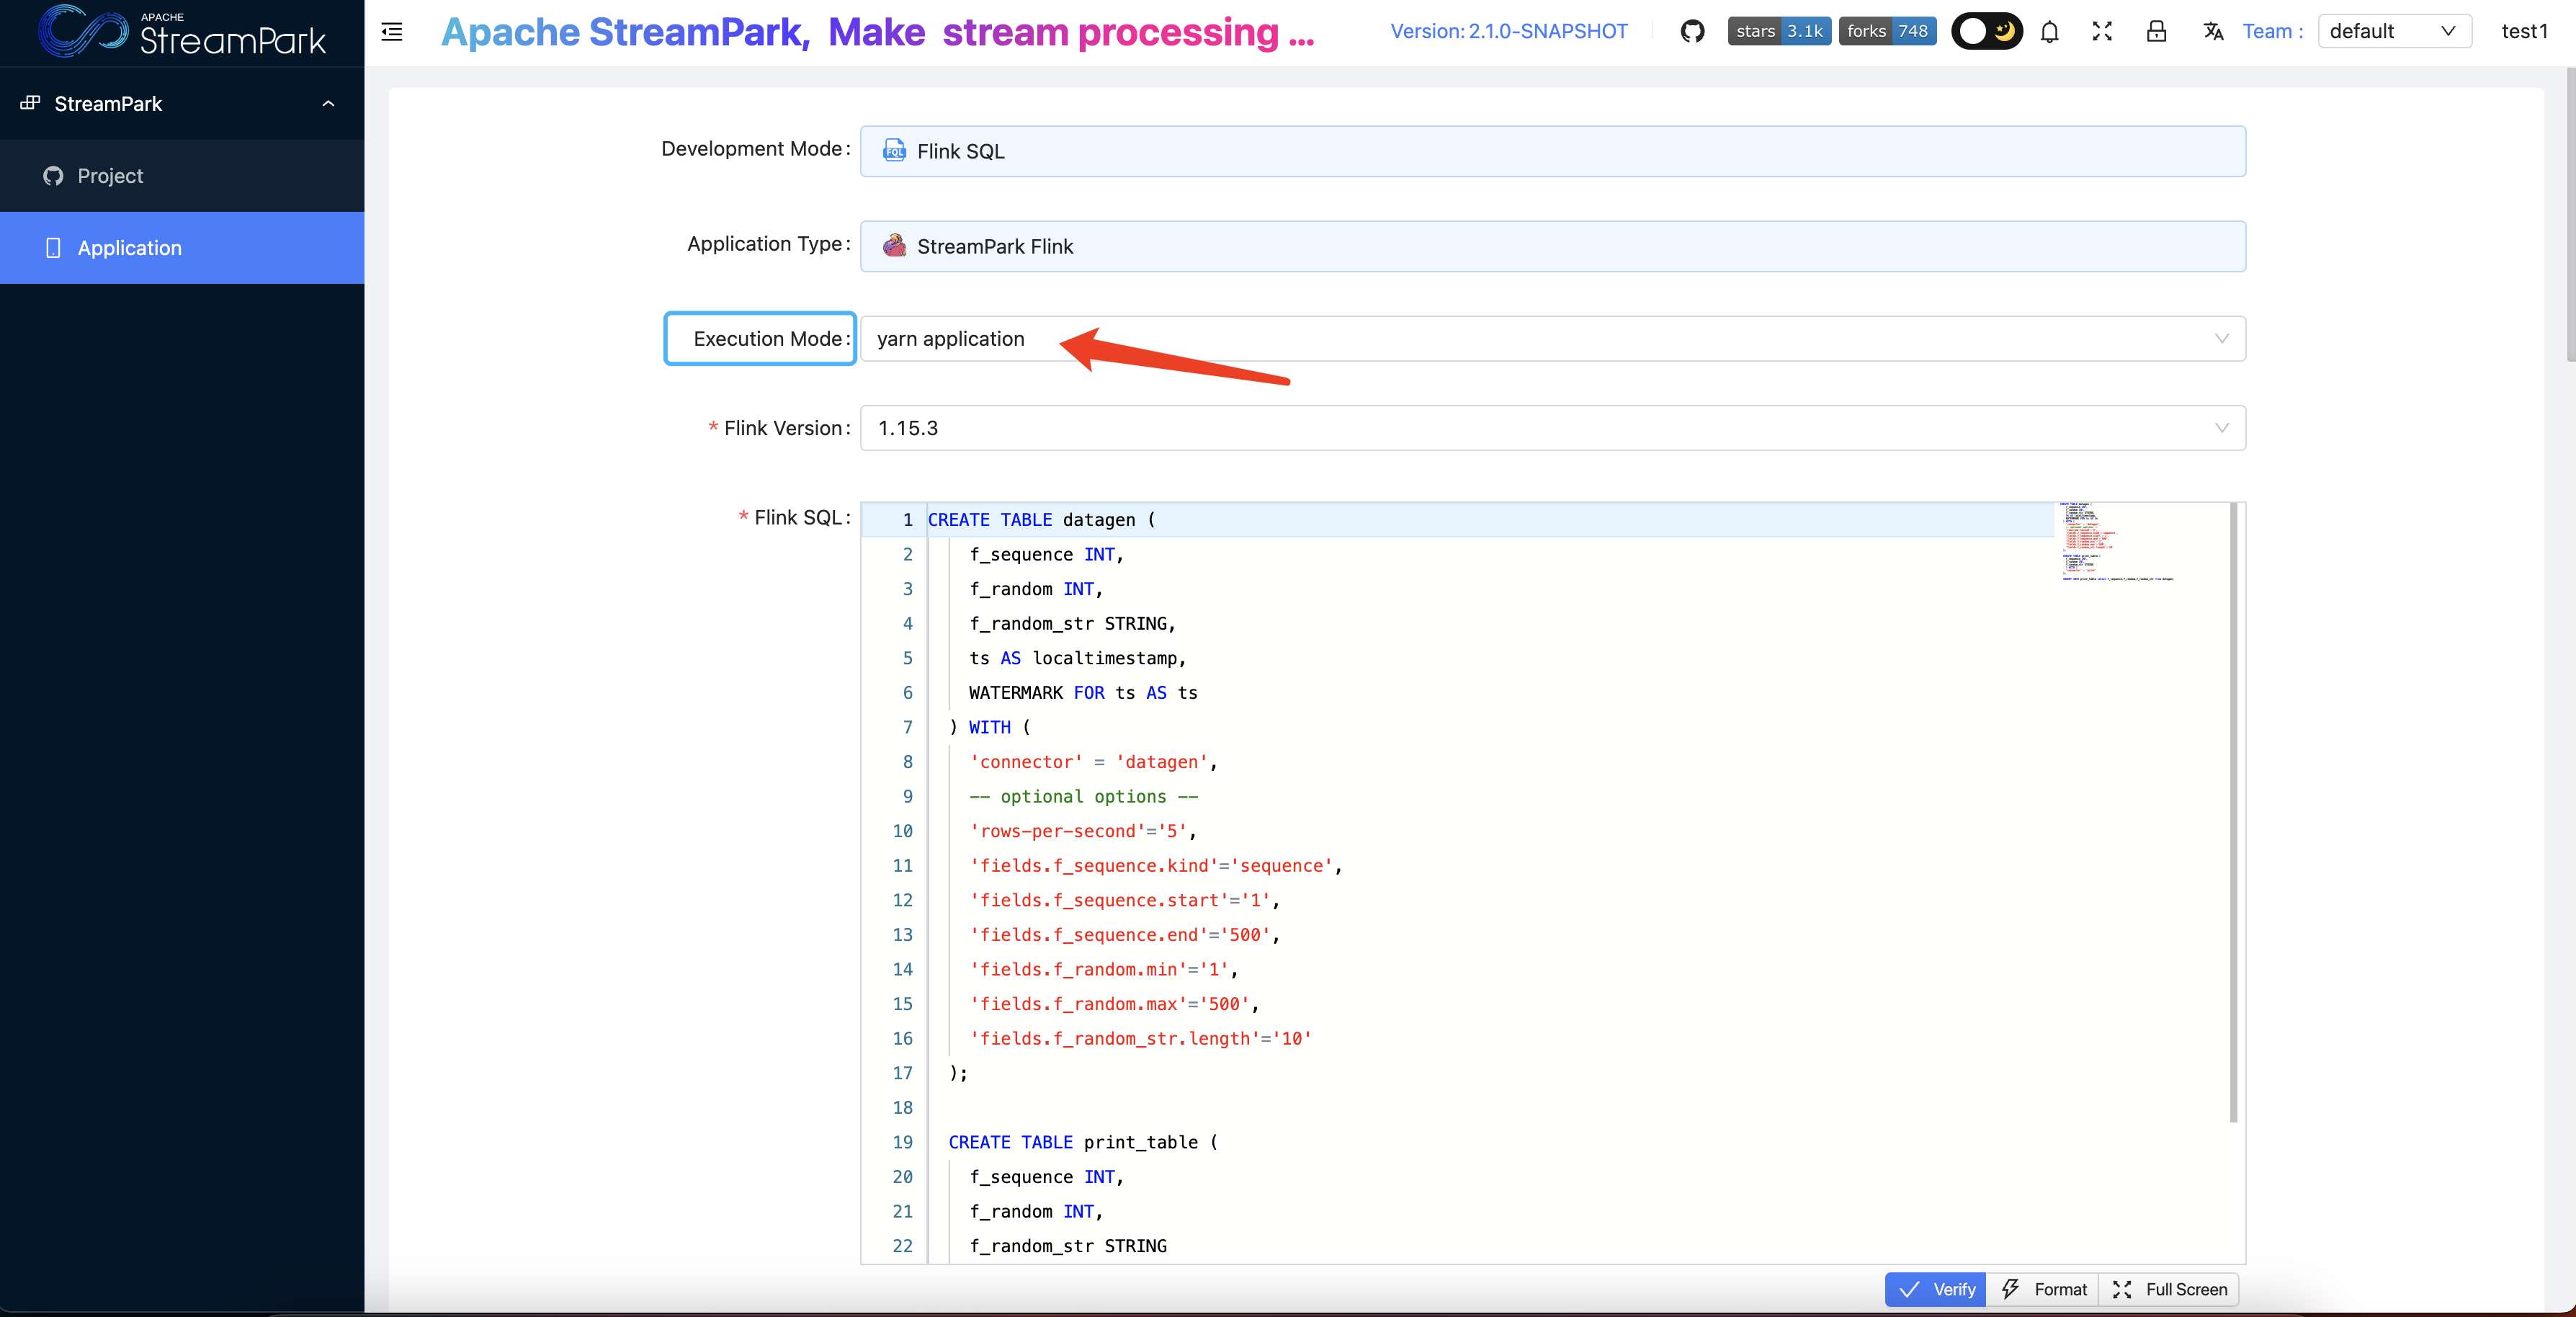Click the Verify button
The height and width of the screenshot is (1317, 2576).
1936,1290
